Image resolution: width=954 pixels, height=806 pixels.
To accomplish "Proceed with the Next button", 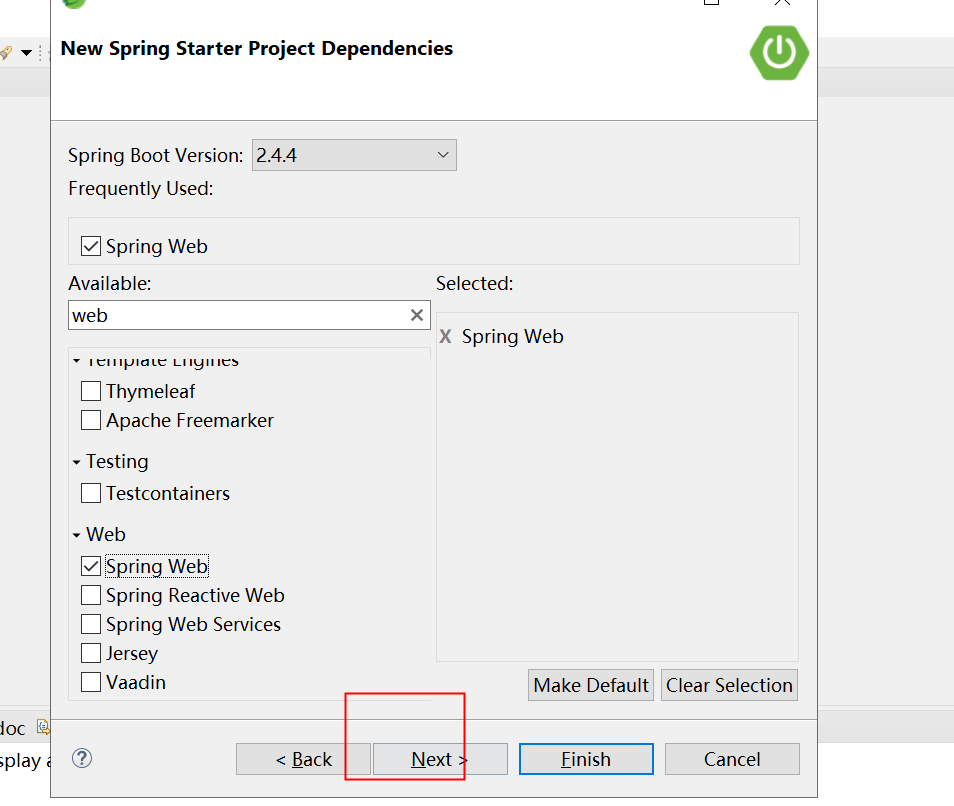I will pyautogui.click(x=440, y=759).
